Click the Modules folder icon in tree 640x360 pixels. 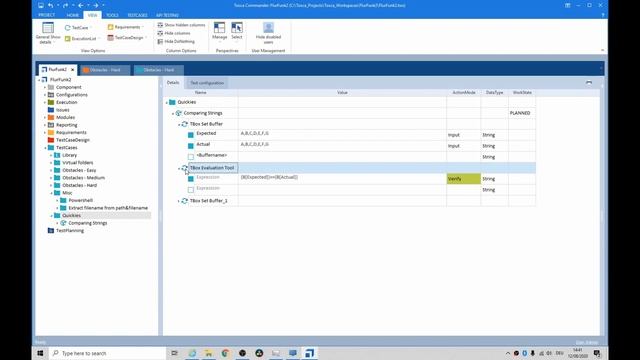(x=51, y=117)
